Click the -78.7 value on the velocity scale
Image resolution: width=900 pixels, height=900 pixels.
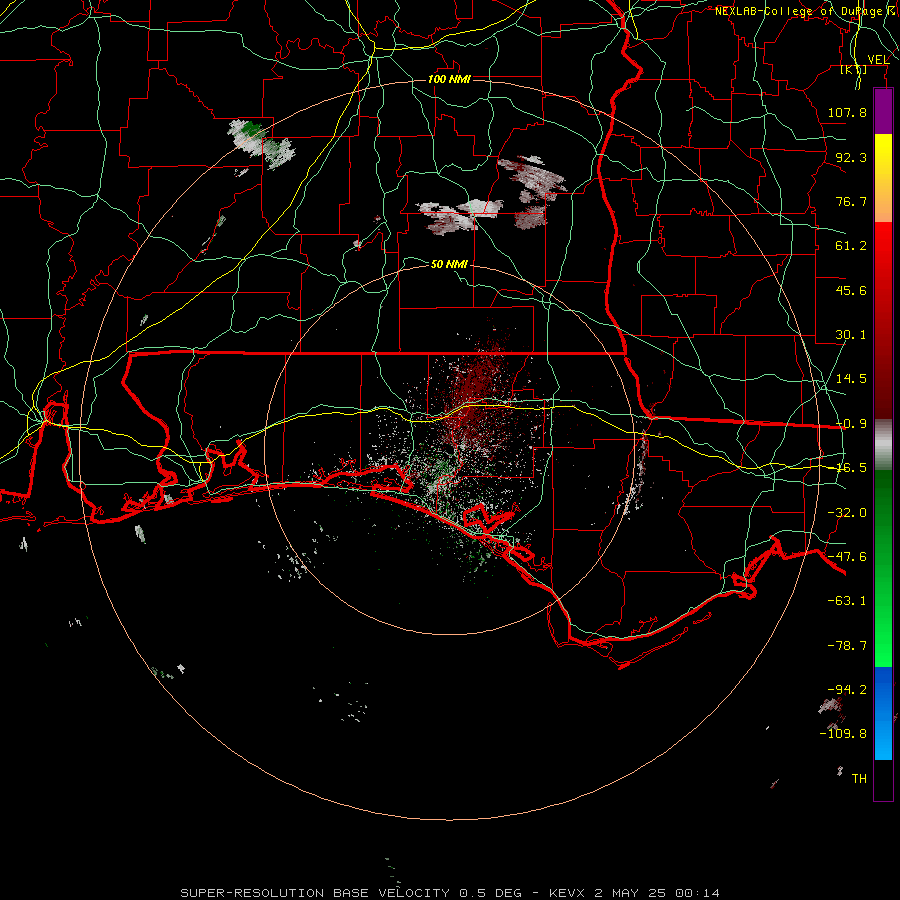tap(847, 646)
